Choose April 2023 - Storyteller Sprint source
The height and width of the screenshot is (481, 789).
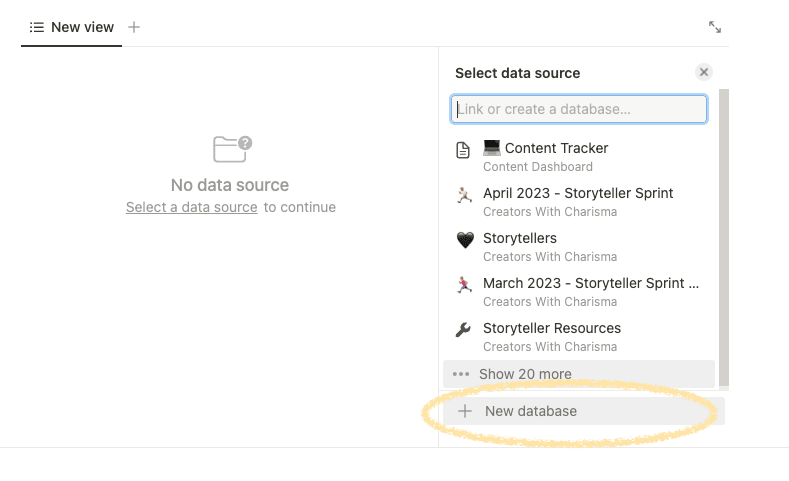pyautogui.click(x=579, y=202)
